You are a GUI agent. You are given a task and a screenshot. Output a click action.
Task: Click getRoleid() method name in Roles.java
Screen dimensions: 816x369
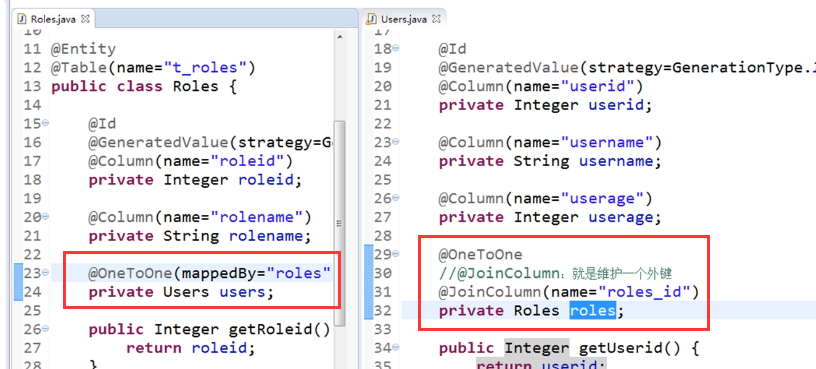pos(279,329)
